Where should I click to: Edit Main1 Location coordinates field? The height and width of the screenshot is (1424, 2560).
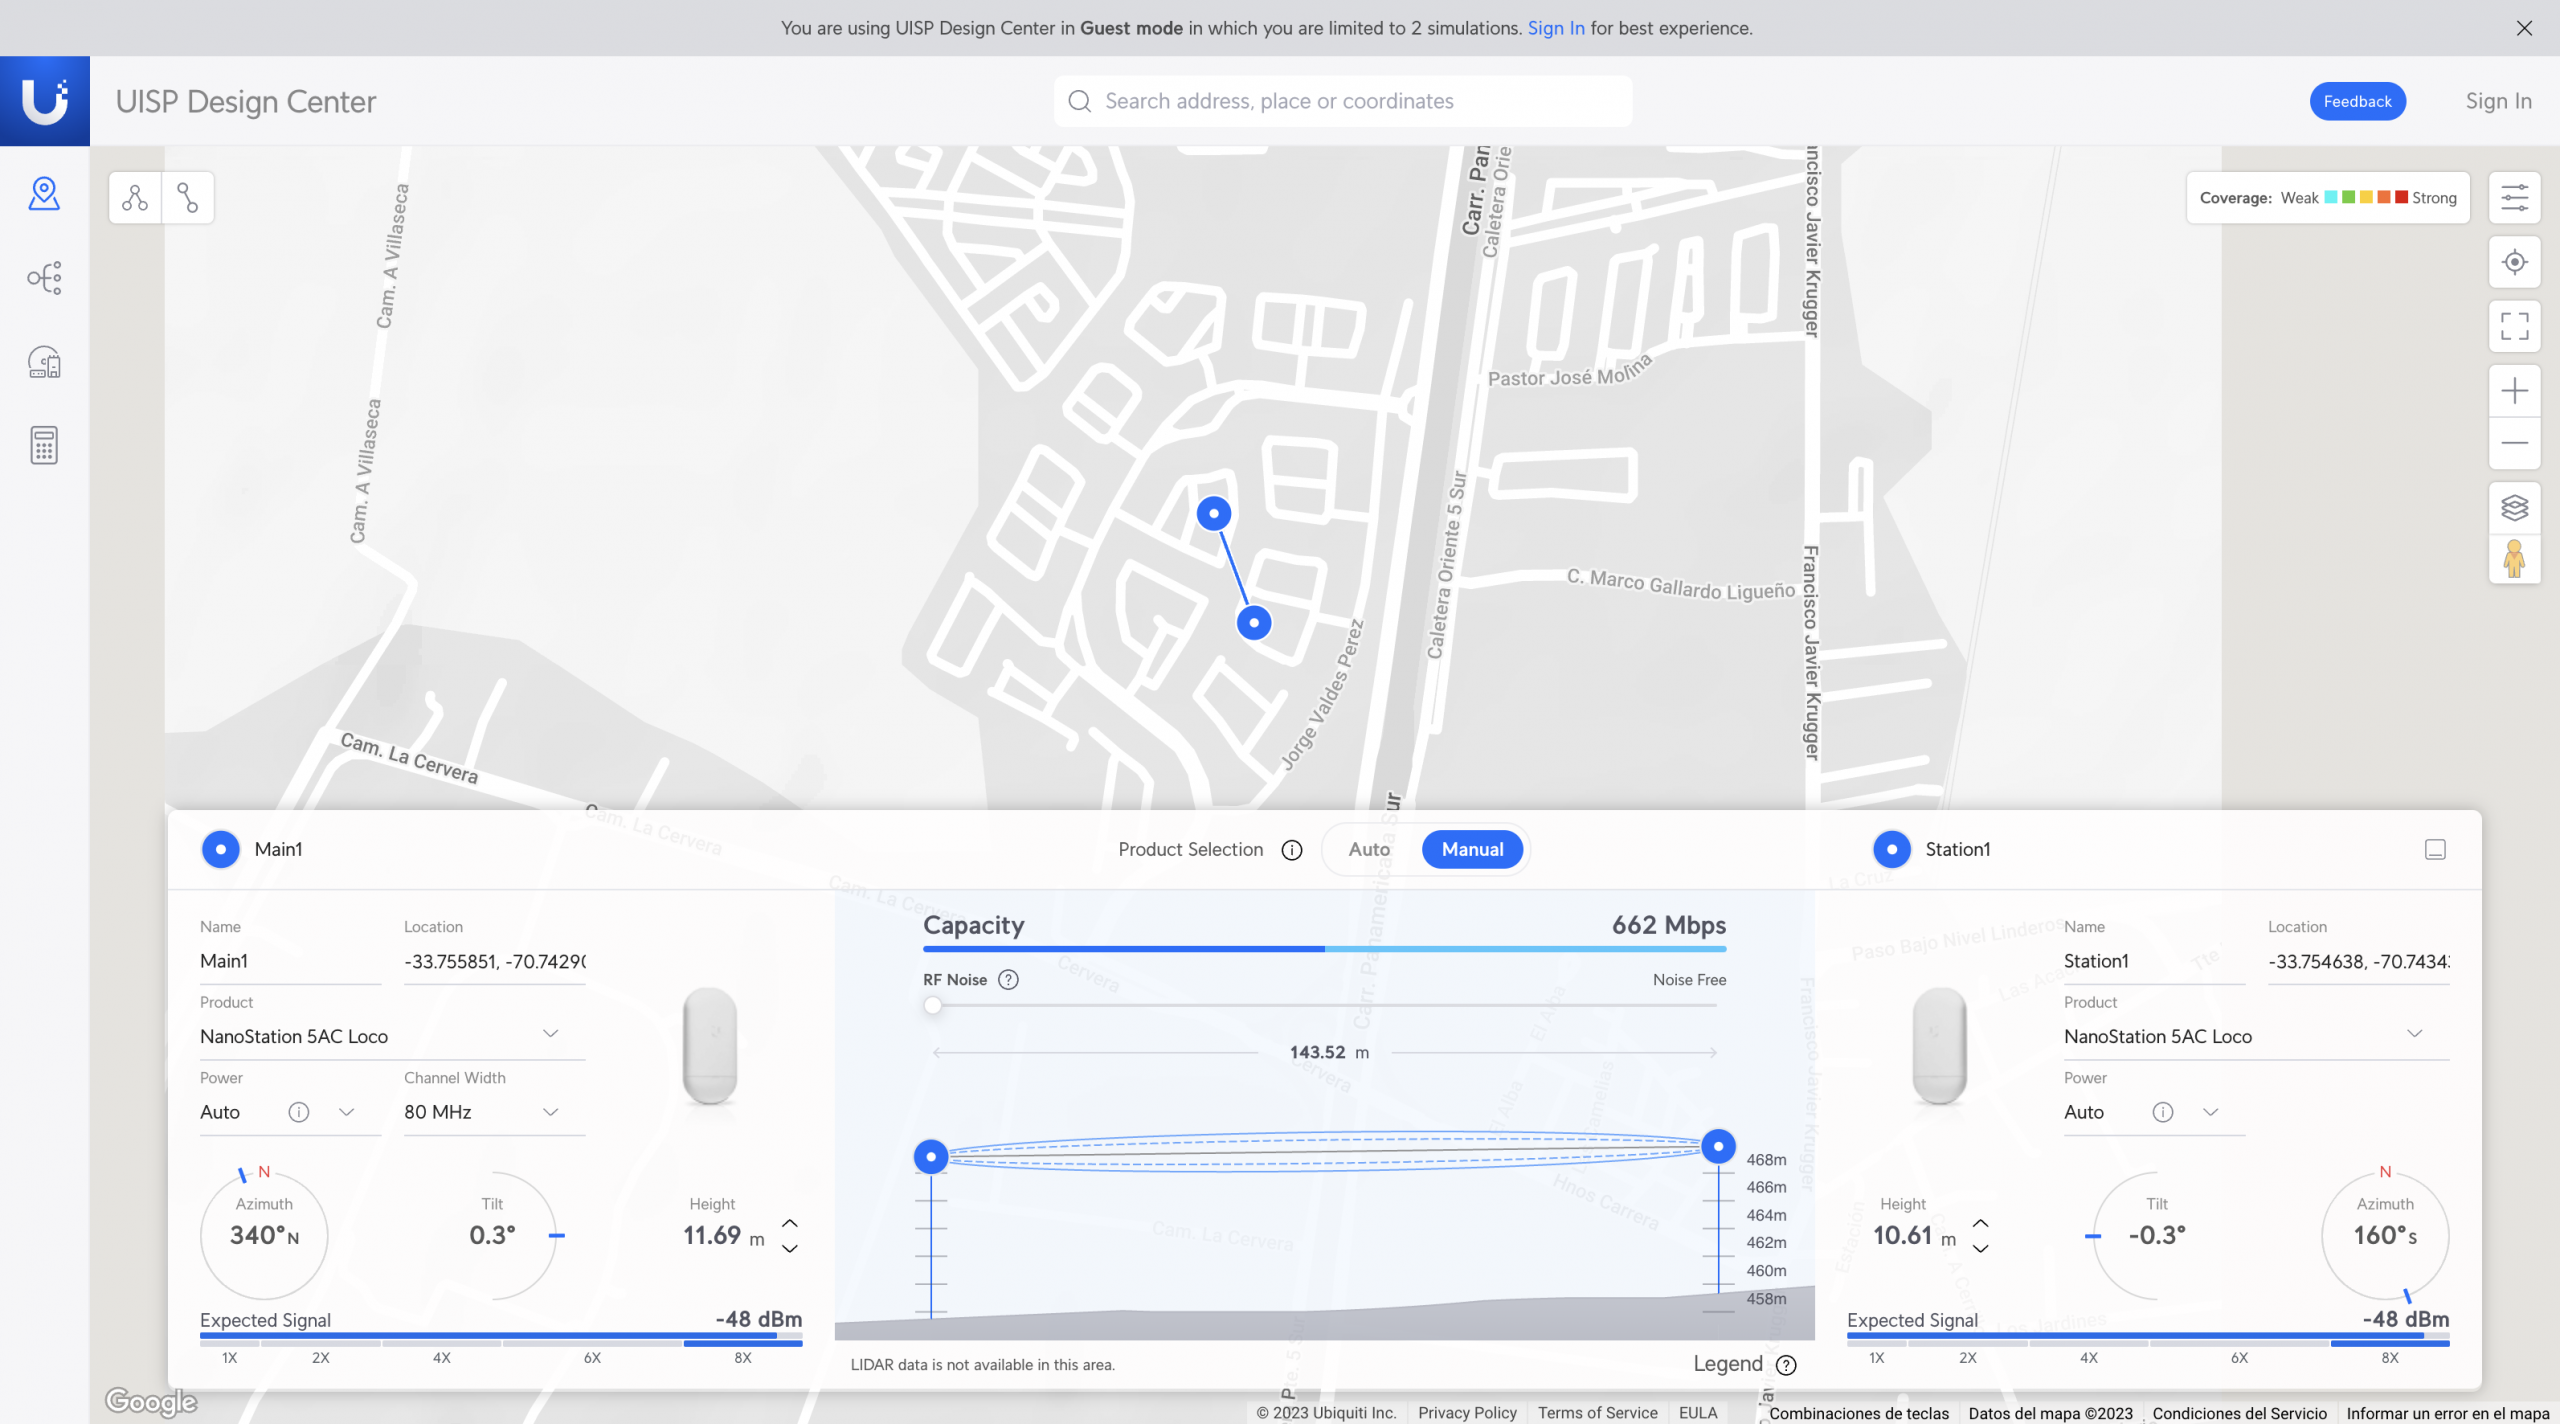(494, 961)
